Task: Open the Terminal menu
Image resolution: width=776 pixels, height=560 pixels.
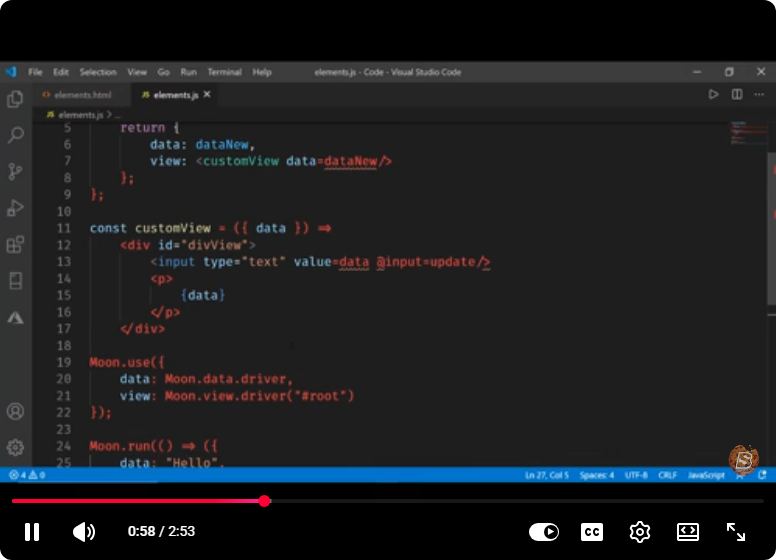Action: click(225, 72)
